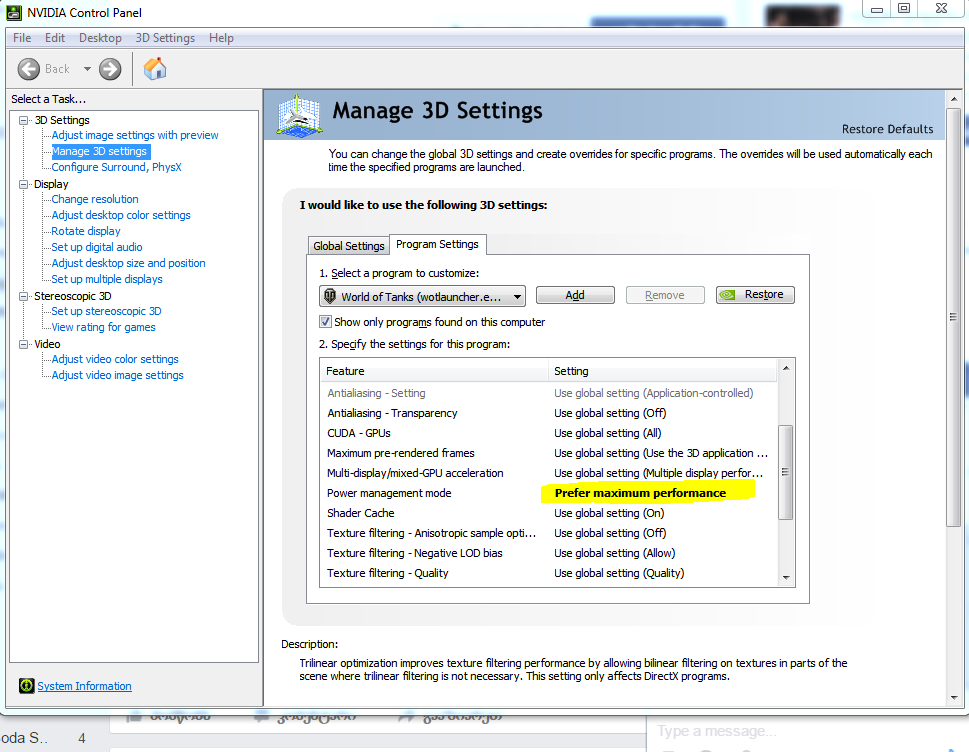Open the World of Tanks program dropdown
Screen dimensions: 969x752
point(516,296)
